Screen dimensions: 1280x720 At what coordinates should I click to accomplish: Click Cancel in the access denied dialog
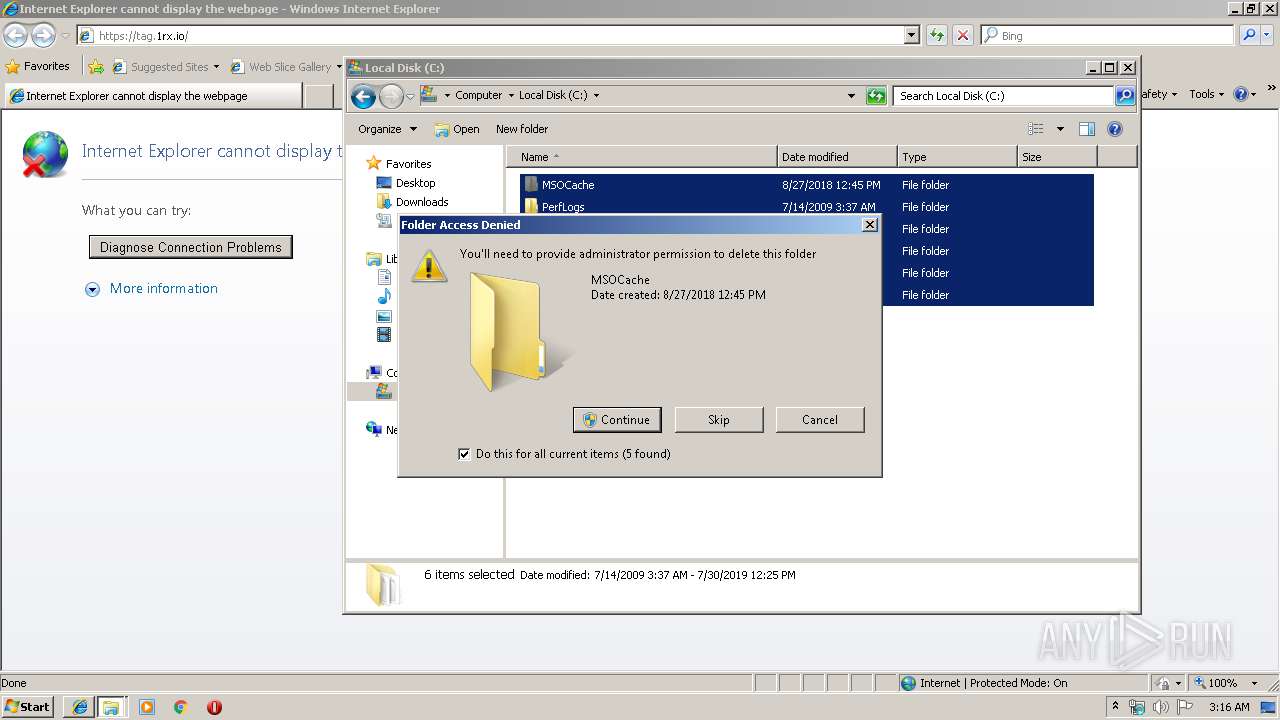819,420
